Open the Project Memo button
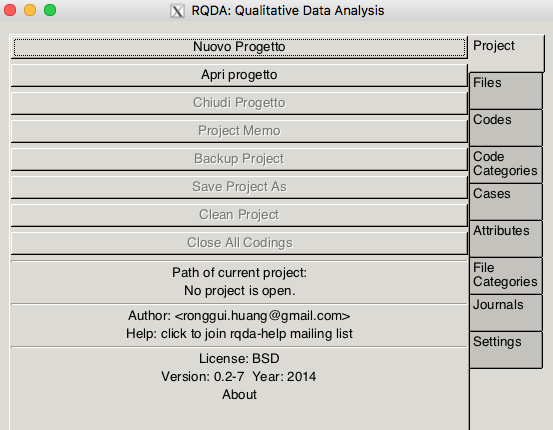 (x=239, y=131)
